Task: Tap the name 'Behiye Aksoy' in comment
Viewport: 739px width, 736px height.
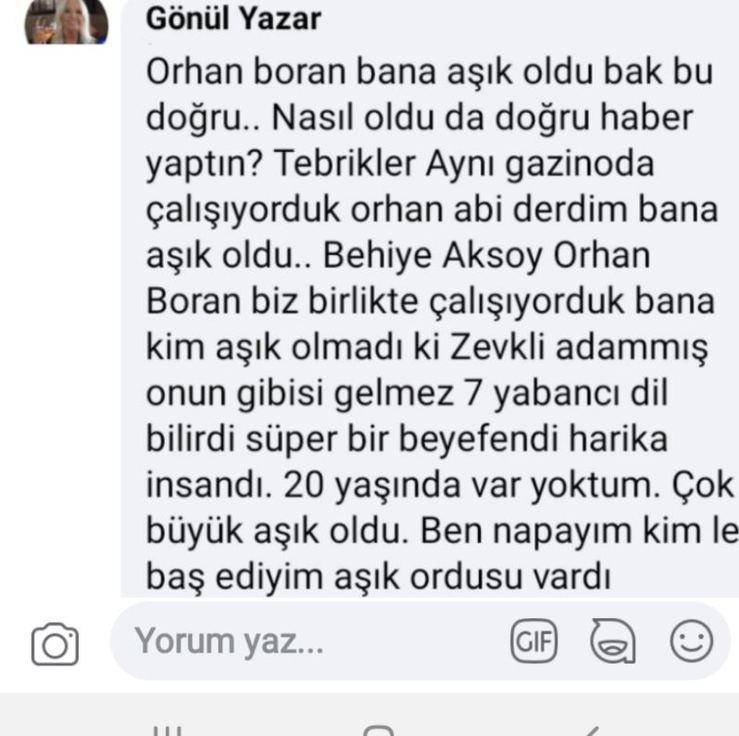Action: [x=433, y=256]
